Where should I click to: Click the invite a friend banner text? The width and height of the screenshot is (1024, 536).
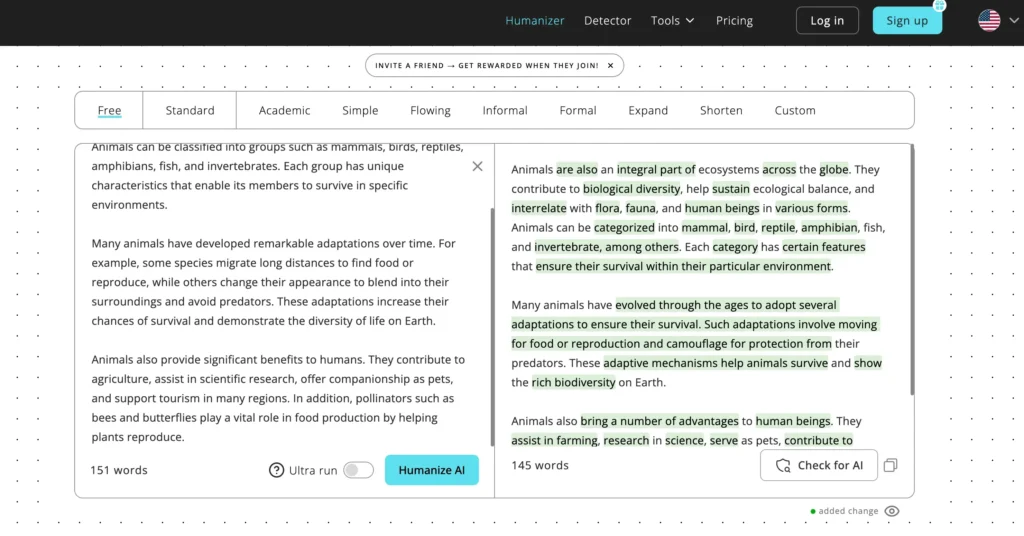pyautogui.click(x=487, y=65)
